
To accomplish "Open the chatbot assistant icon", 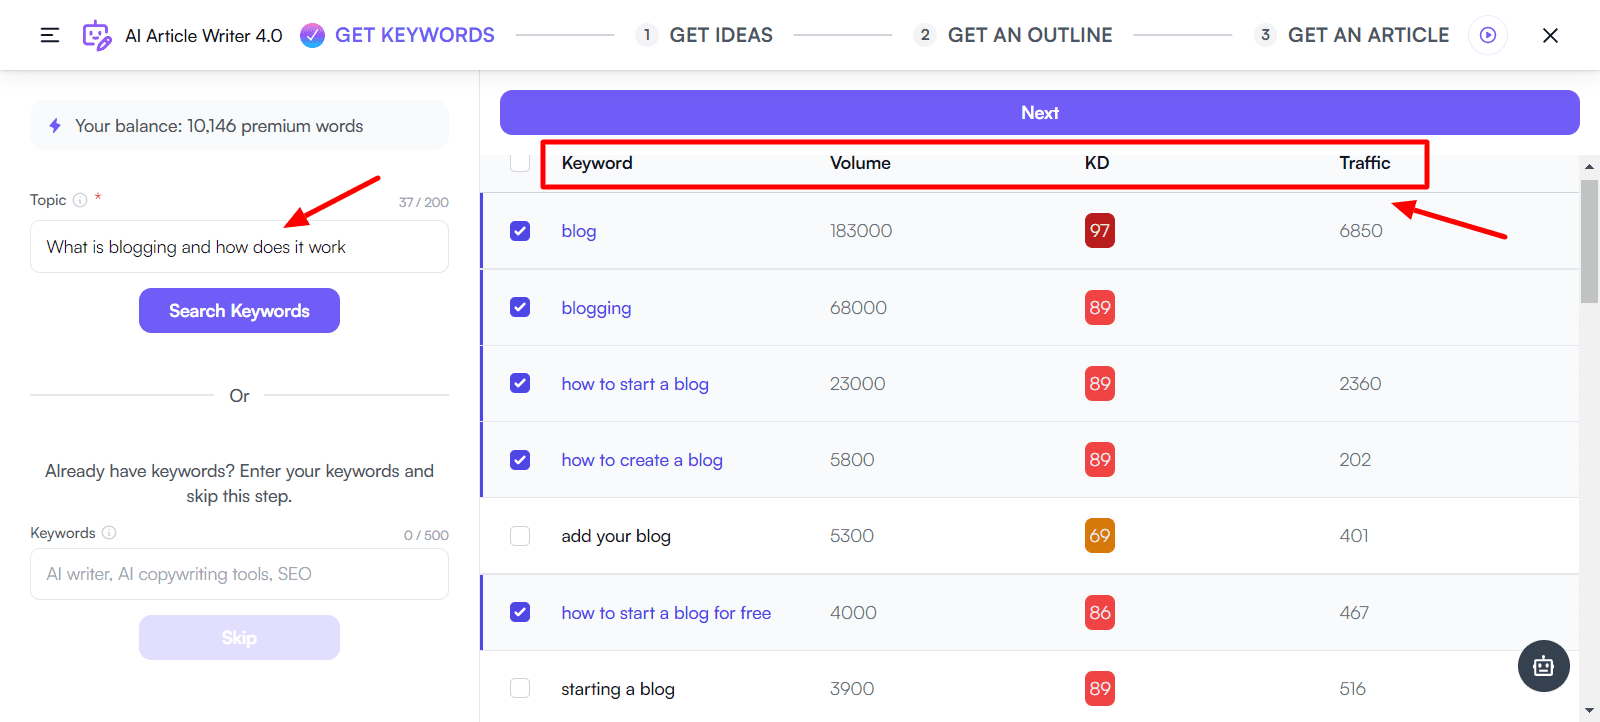I will coord(1543,666).
